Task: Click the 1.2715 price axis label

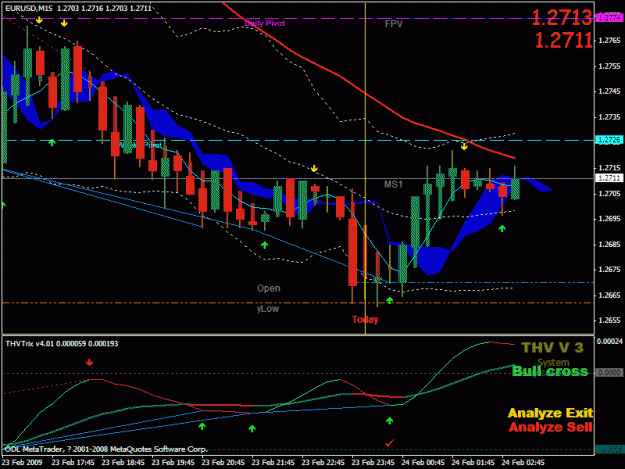Action: click(x=609, y=168)
